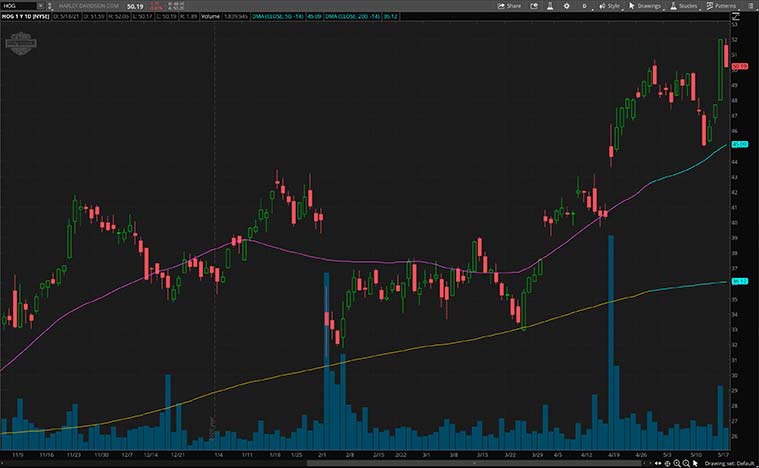This screenshot has height=468, width=759.
Task: Open the Drawing set: Default selector
Action: click(730, 462)
